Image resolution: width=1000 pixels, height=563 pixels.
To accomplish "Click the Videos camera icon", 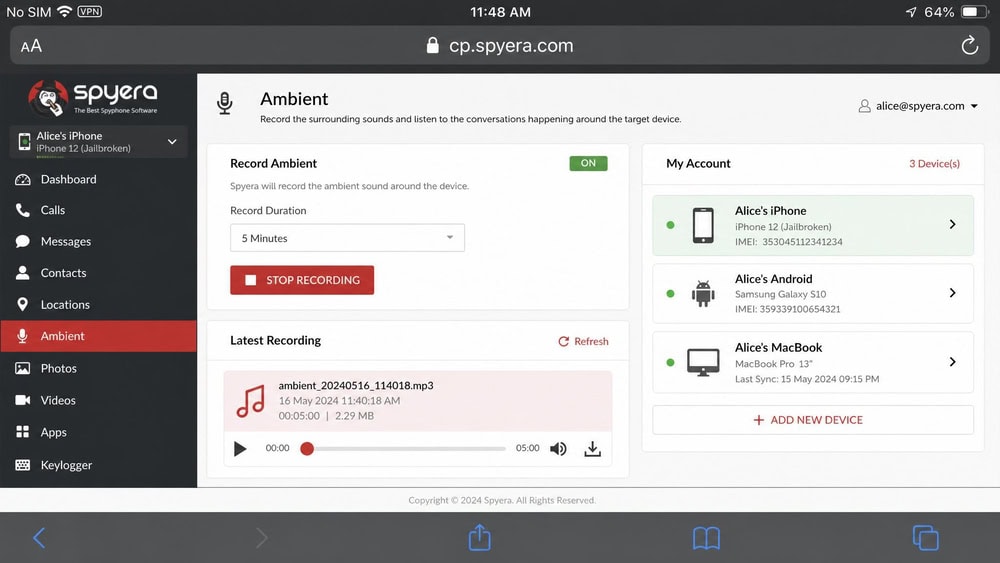I will click(x=22, y=400).
